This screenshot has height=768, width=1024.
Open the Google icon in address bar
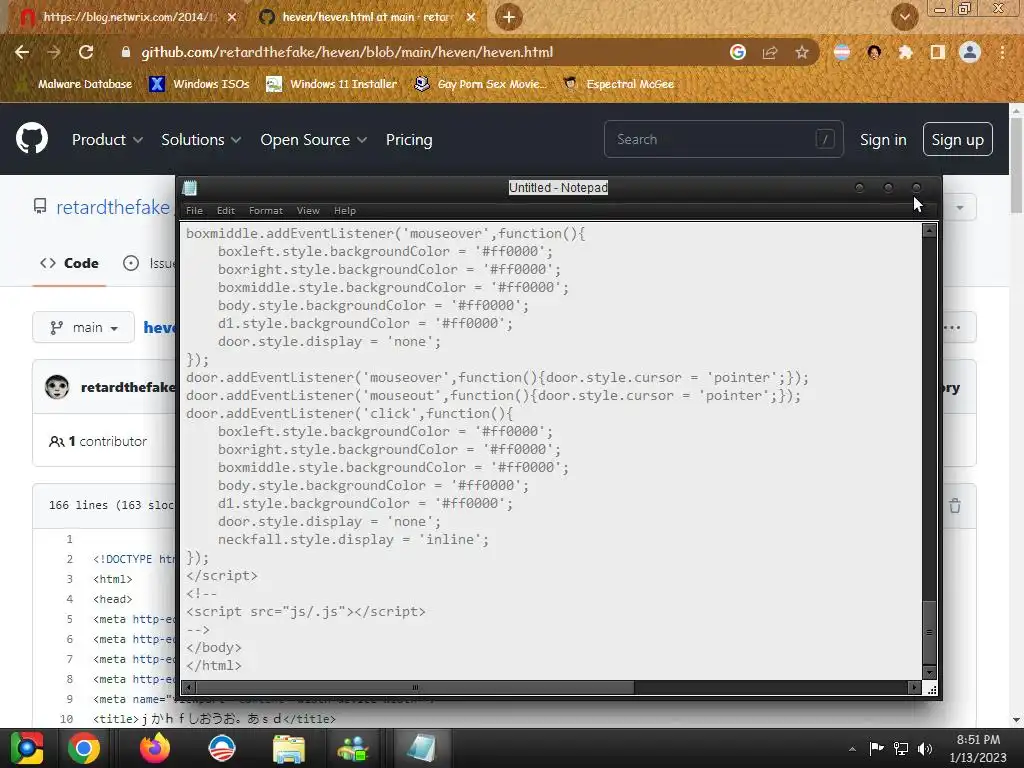click(738, 52)
